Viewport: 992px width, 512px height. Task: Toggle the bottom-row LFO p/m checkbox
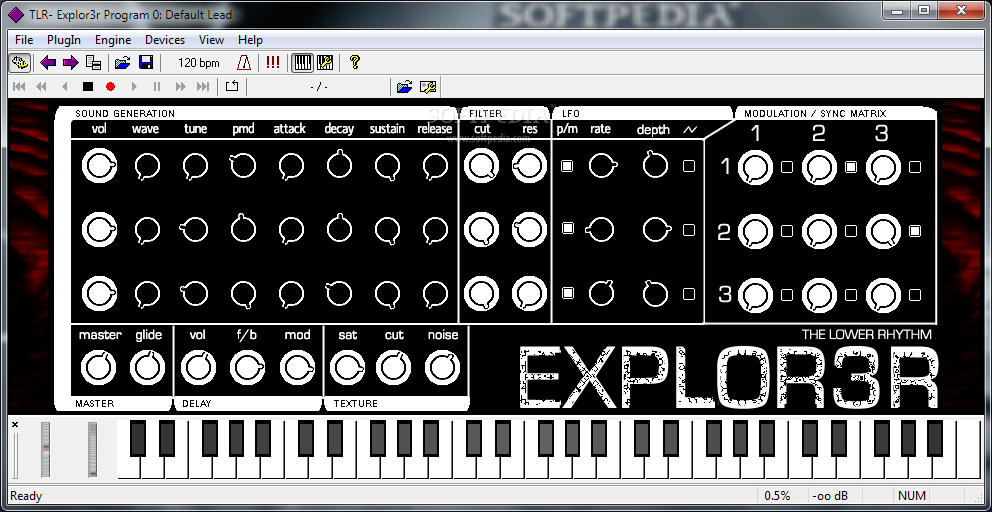567,292
